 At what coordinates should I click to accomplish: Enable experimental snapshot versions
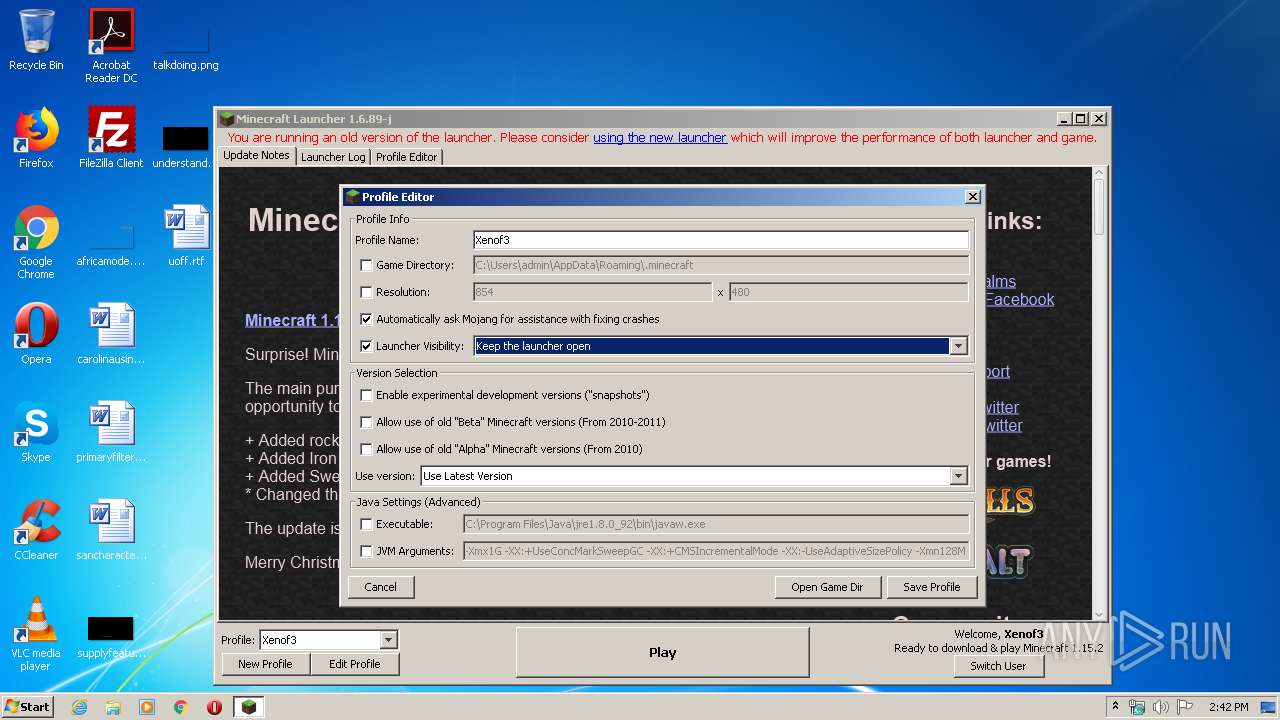tap(366, 395)
